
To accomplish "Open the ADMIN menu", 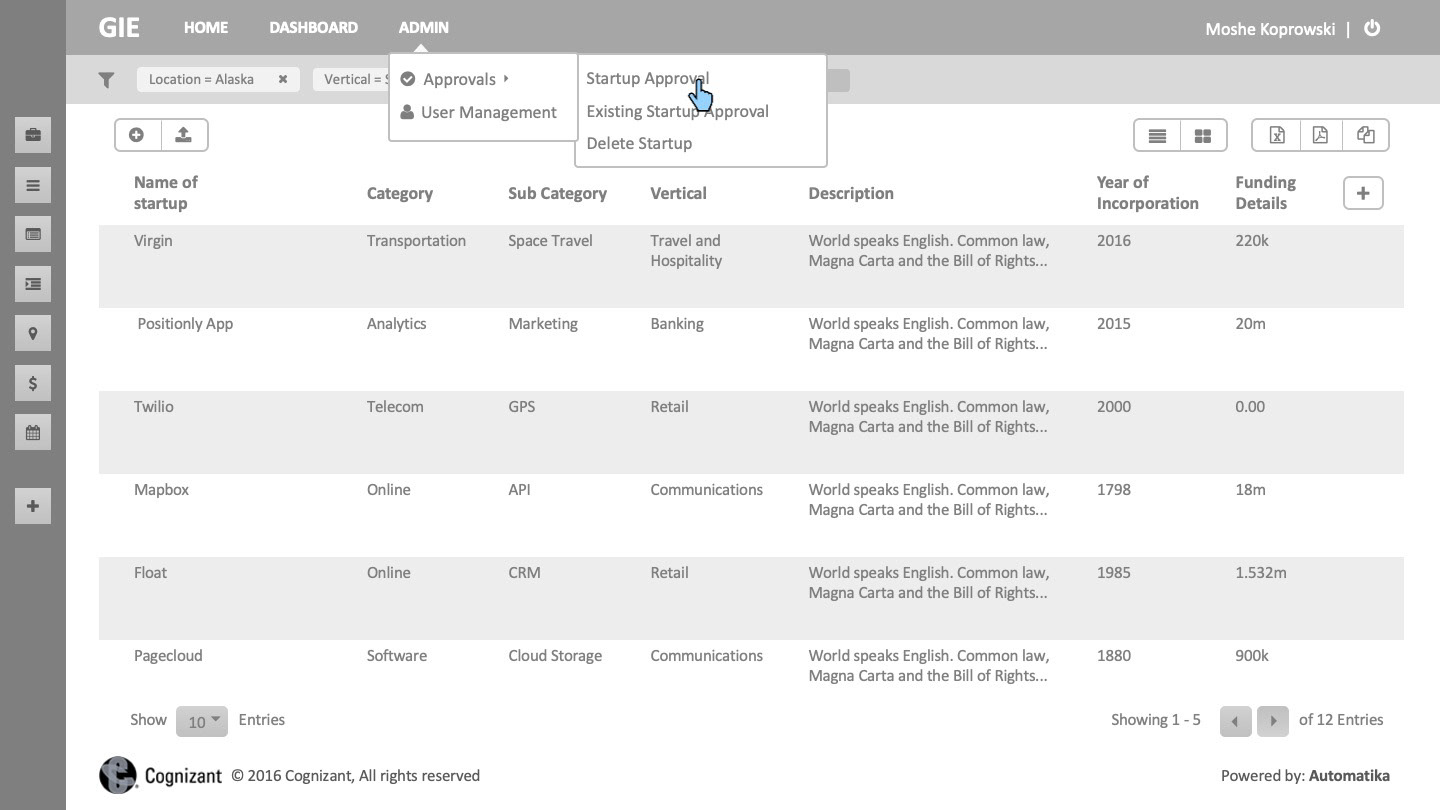I will (x=423, y=28).
